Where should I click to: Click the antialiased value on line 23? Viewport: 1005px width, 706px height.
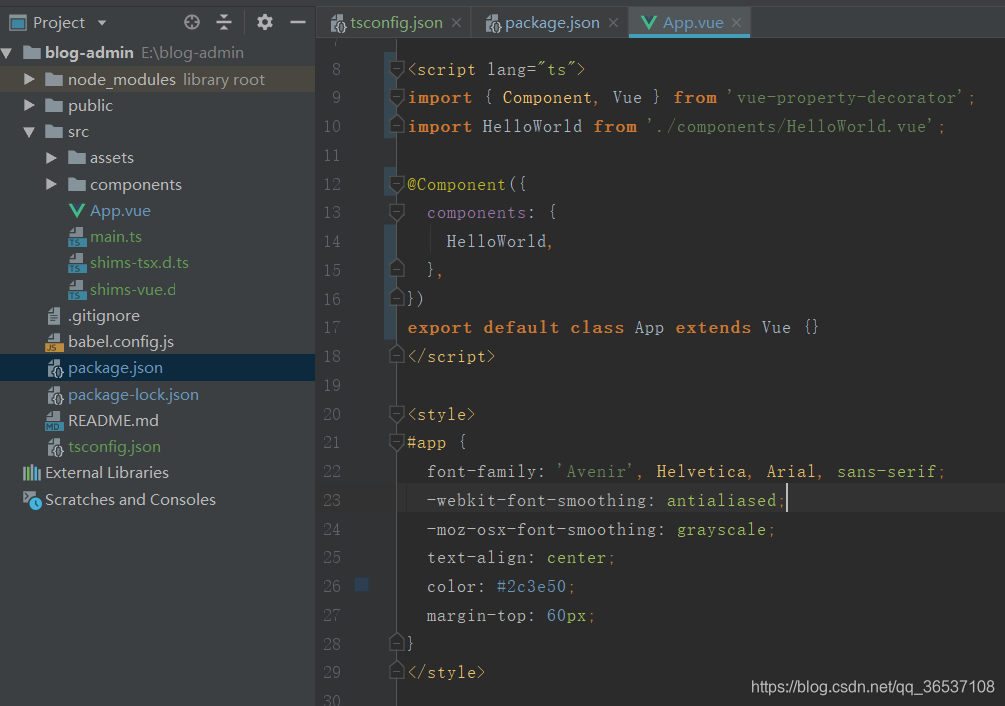tap(721, 500)
